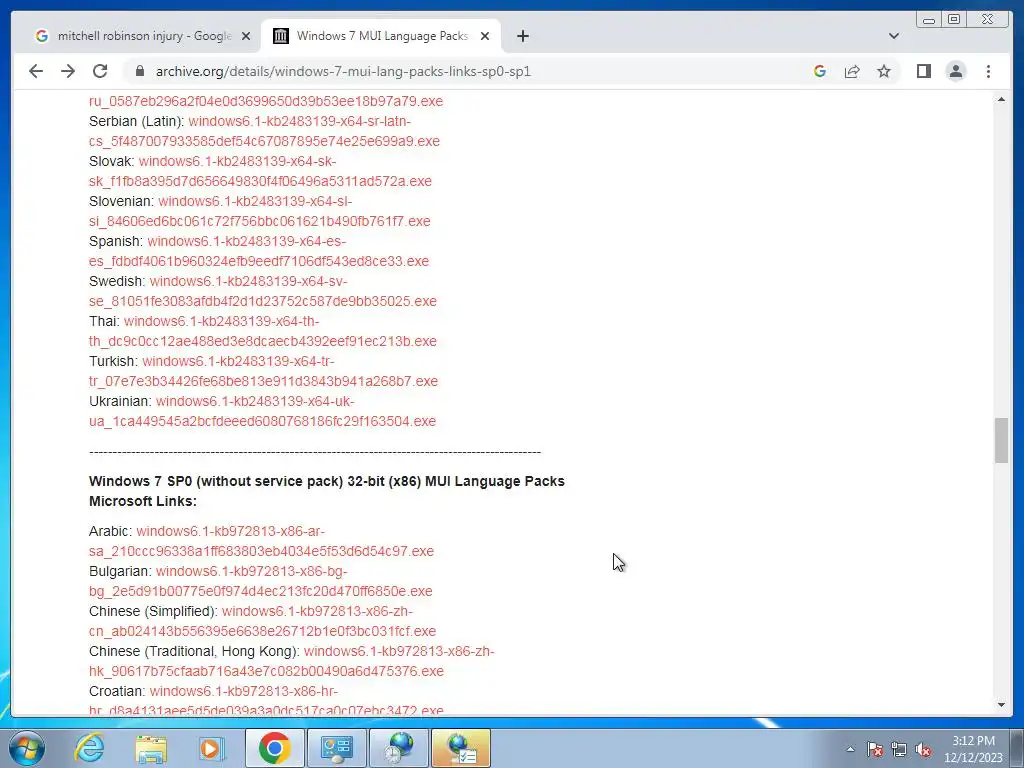
Task: Switch to mitchell robinson injury Google tab
Action: pos(142,36)
